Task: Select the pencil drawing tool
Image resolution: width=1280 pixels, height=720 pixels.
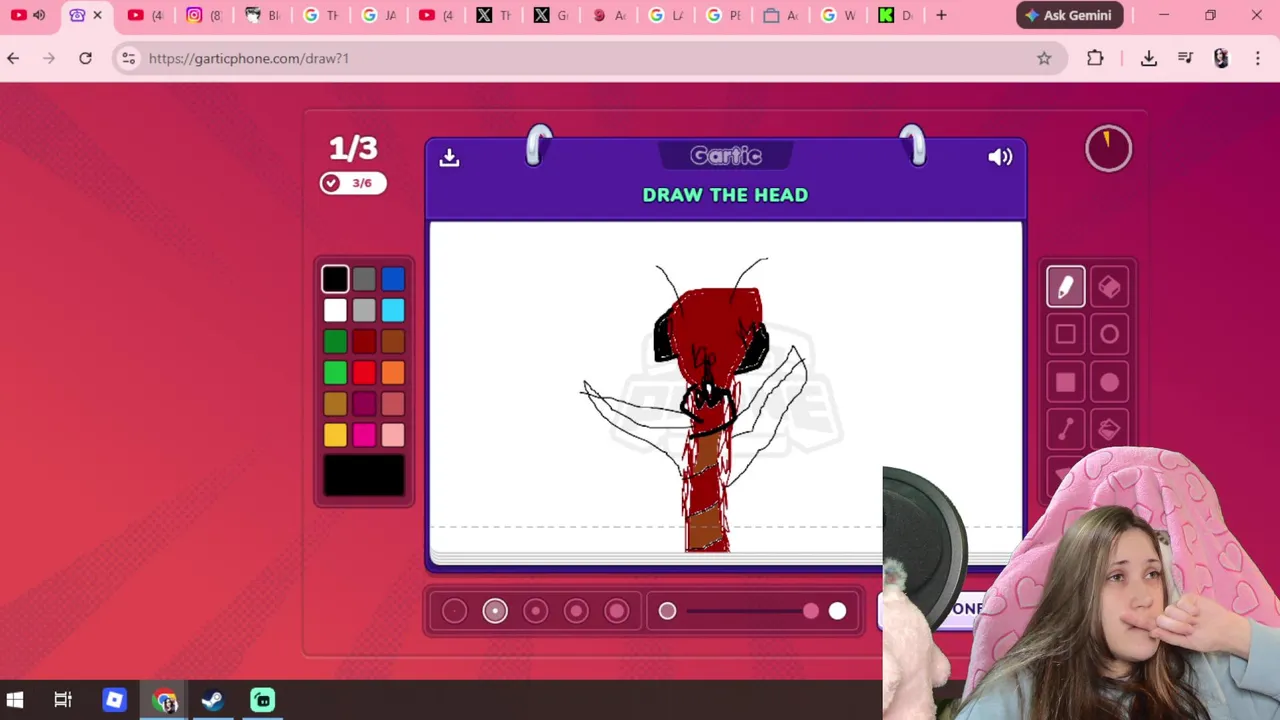Action: (1065, 287)
